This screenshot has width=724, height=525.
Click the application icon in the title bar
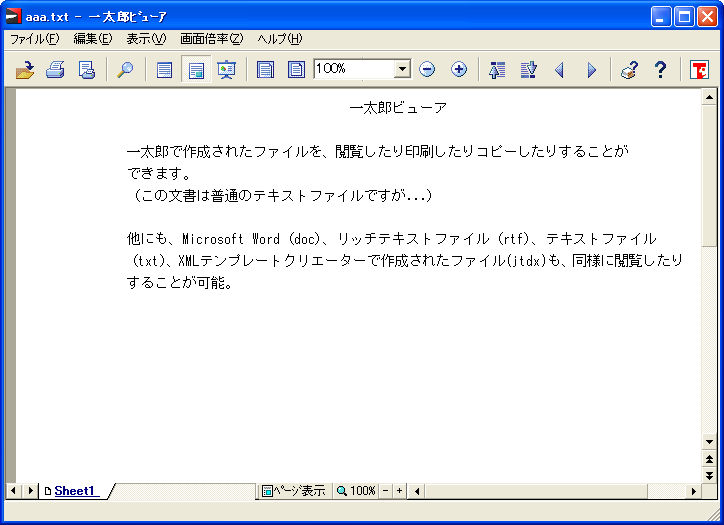(x=13, y=17)
